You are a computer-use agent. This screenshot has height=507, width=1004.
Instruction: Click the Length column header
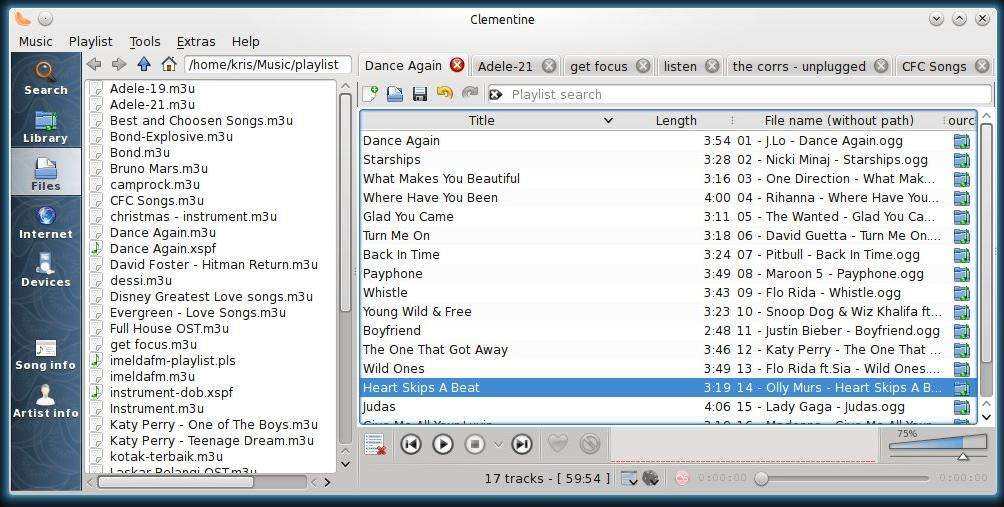coord(676,120)
